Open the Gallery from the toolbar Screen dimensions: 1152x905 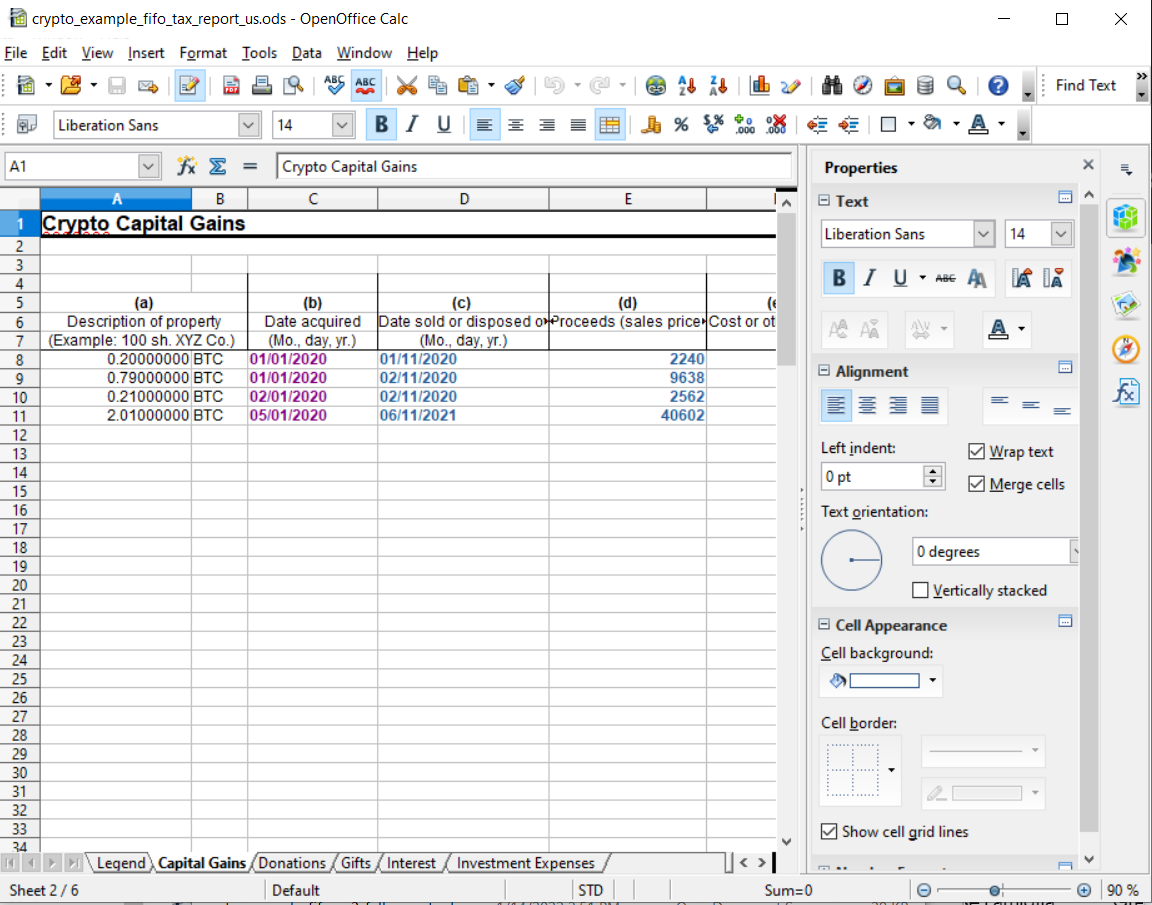[x=893, y=85]
